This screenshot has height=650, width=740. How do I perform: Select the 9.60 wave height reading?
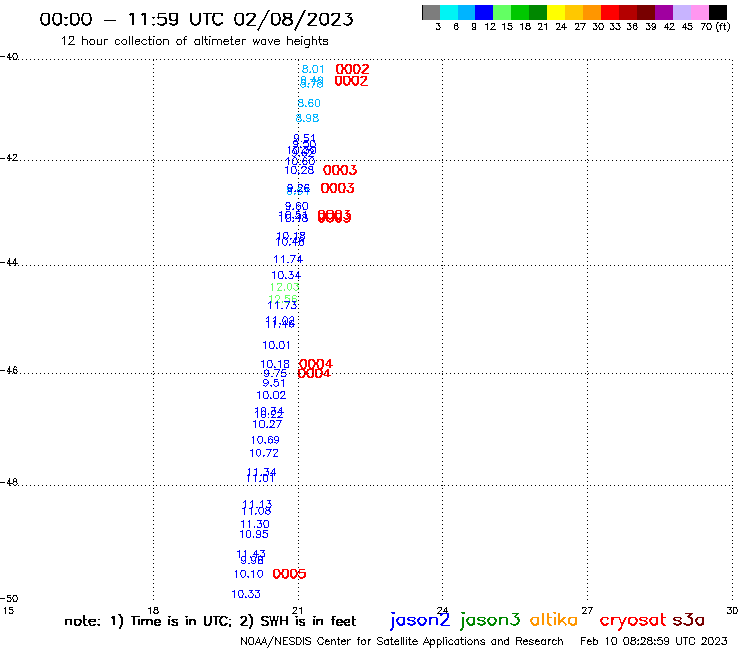pos(296,206)
